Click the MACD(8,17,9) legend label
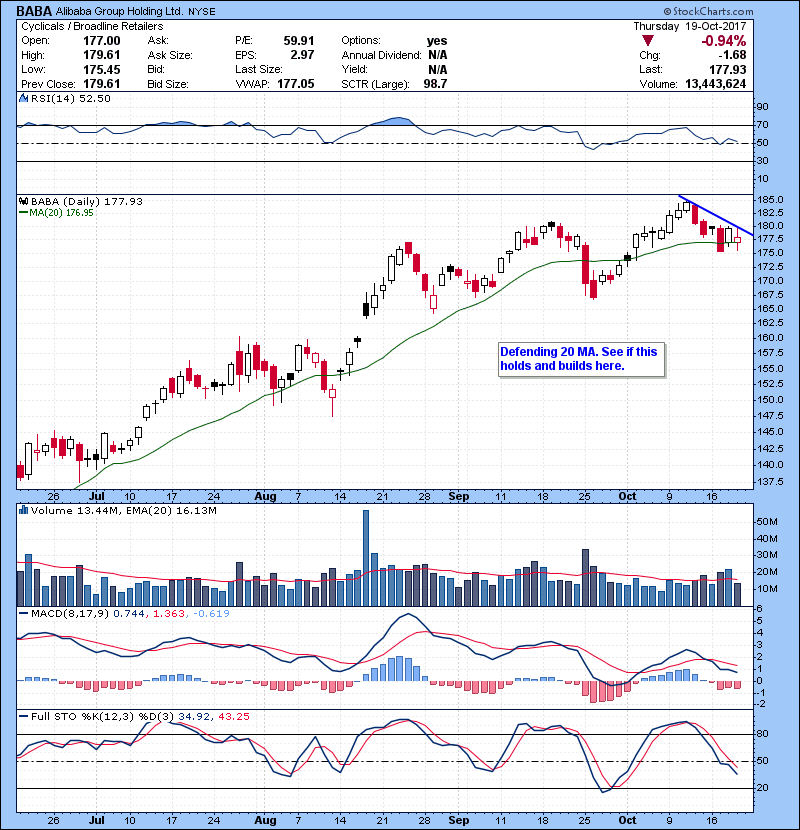Viewport: 800px width, 830px height. click(70, 614)
